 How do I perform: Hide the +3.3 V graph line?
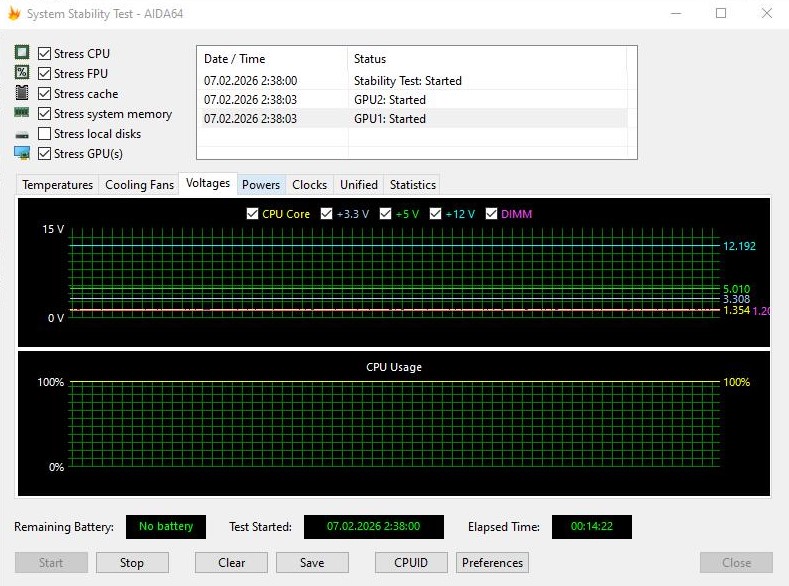327,214
